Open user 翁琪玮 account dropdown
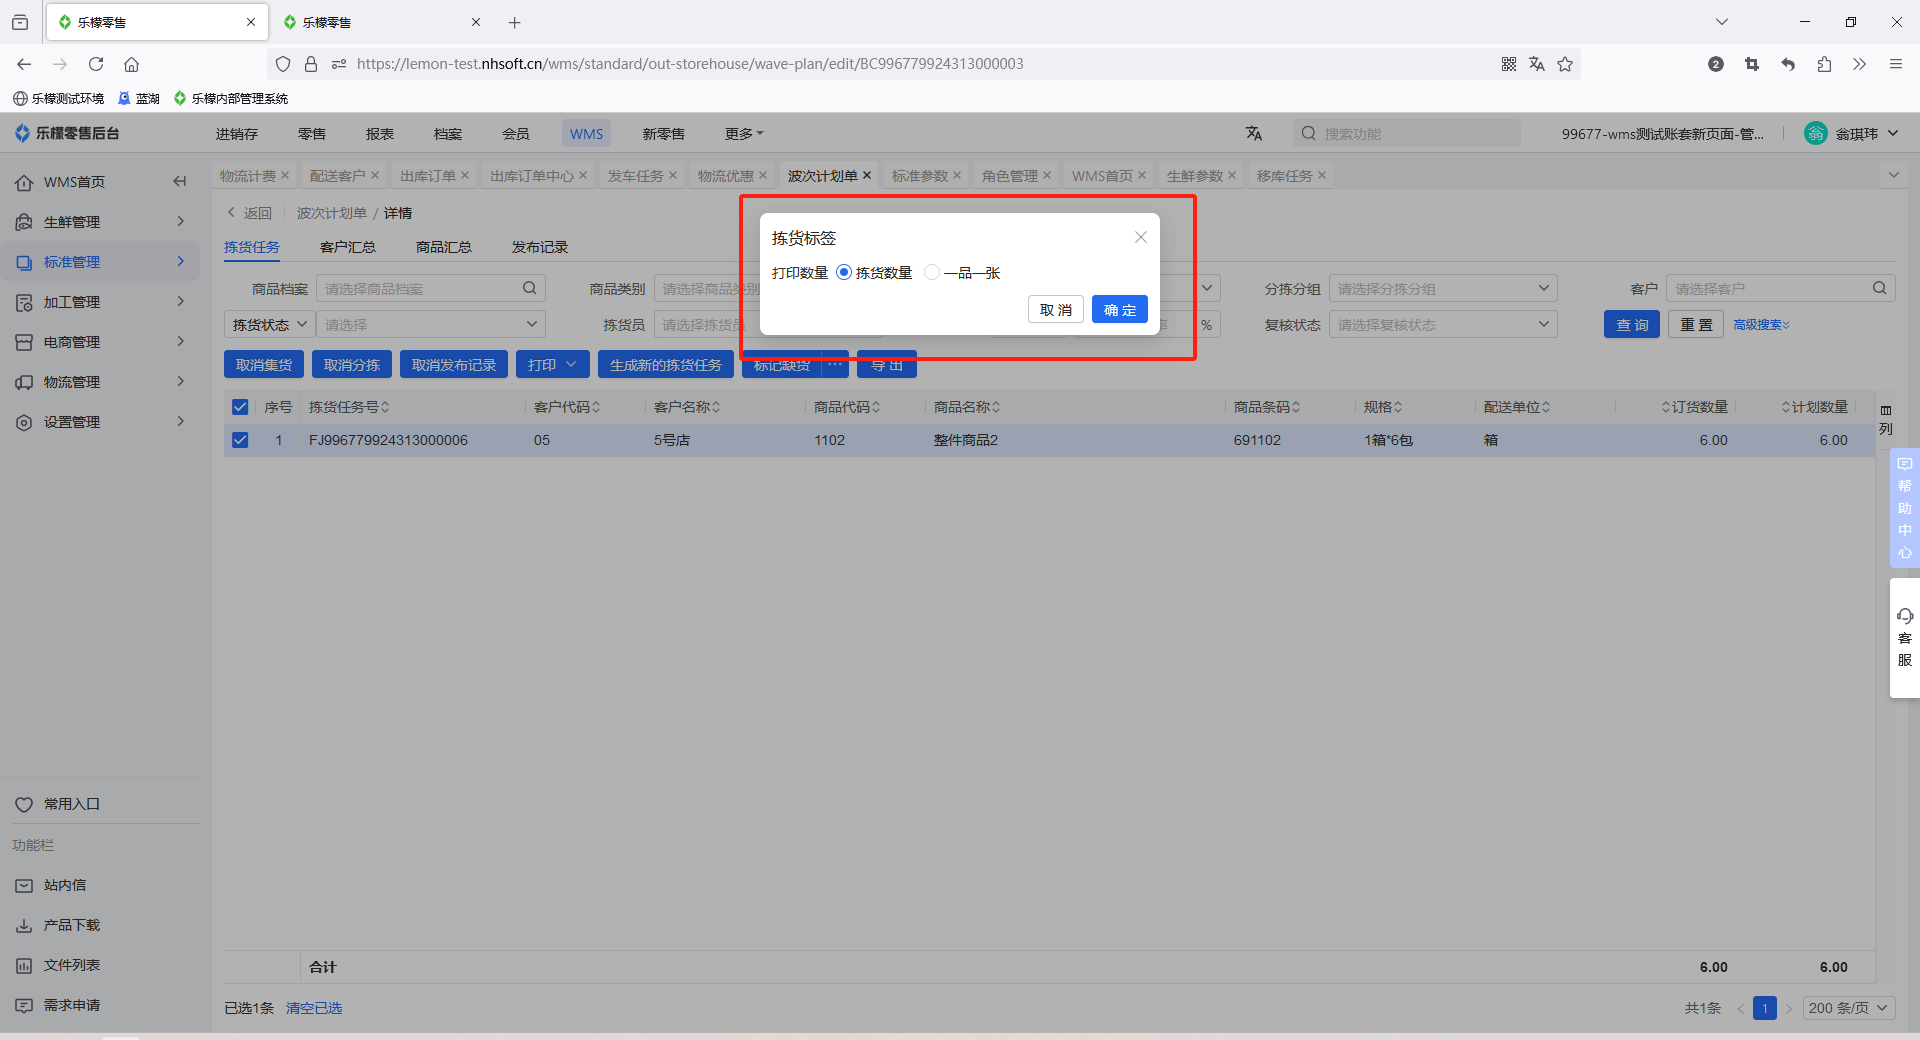The height and width of the screenshot is (1040, 1920). (1852, 133)
